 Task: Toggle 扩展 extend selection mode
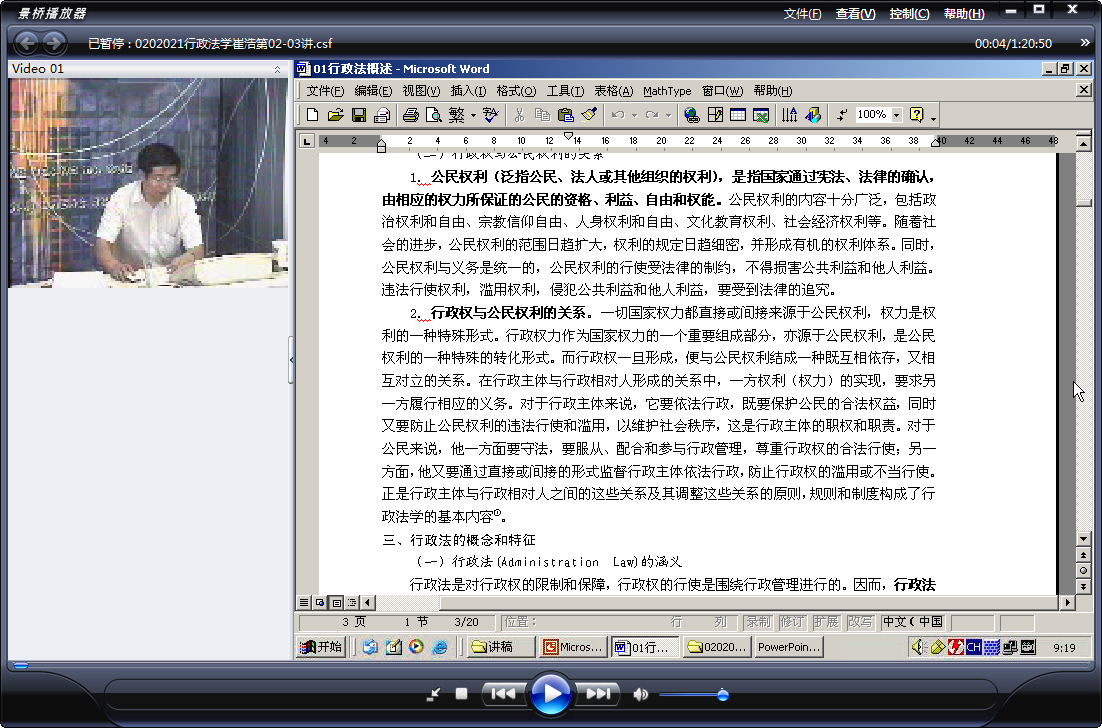(x=826, y=622)
